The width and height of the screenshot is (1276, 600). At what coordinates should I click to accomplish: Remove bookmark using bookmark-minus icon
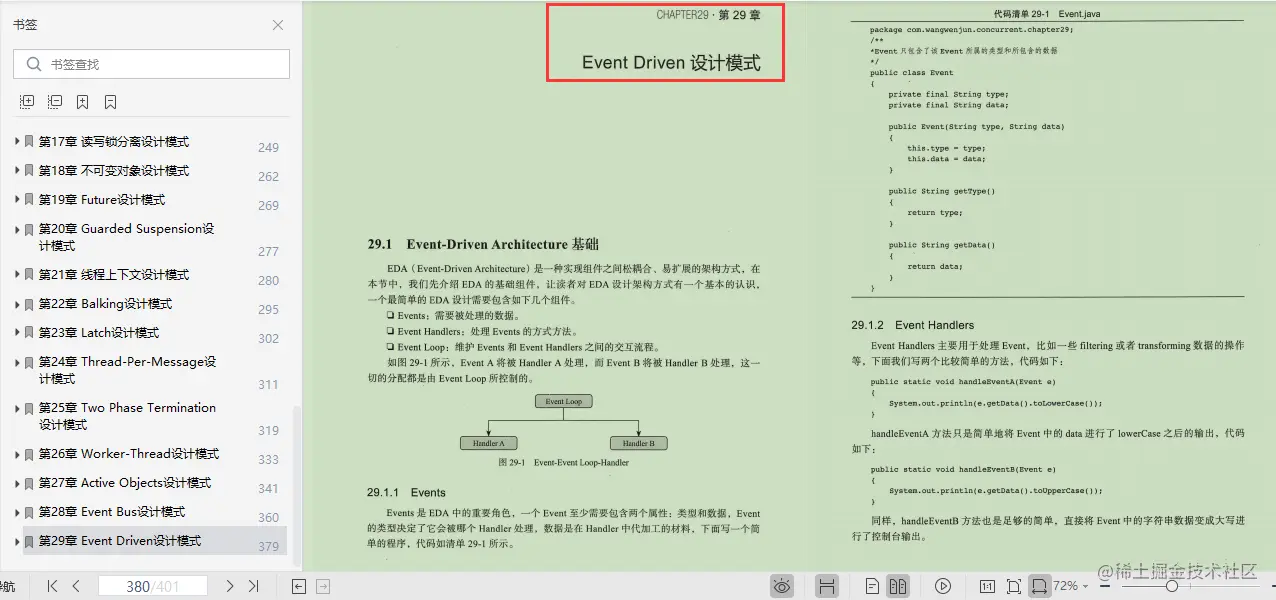coord(110,101)
